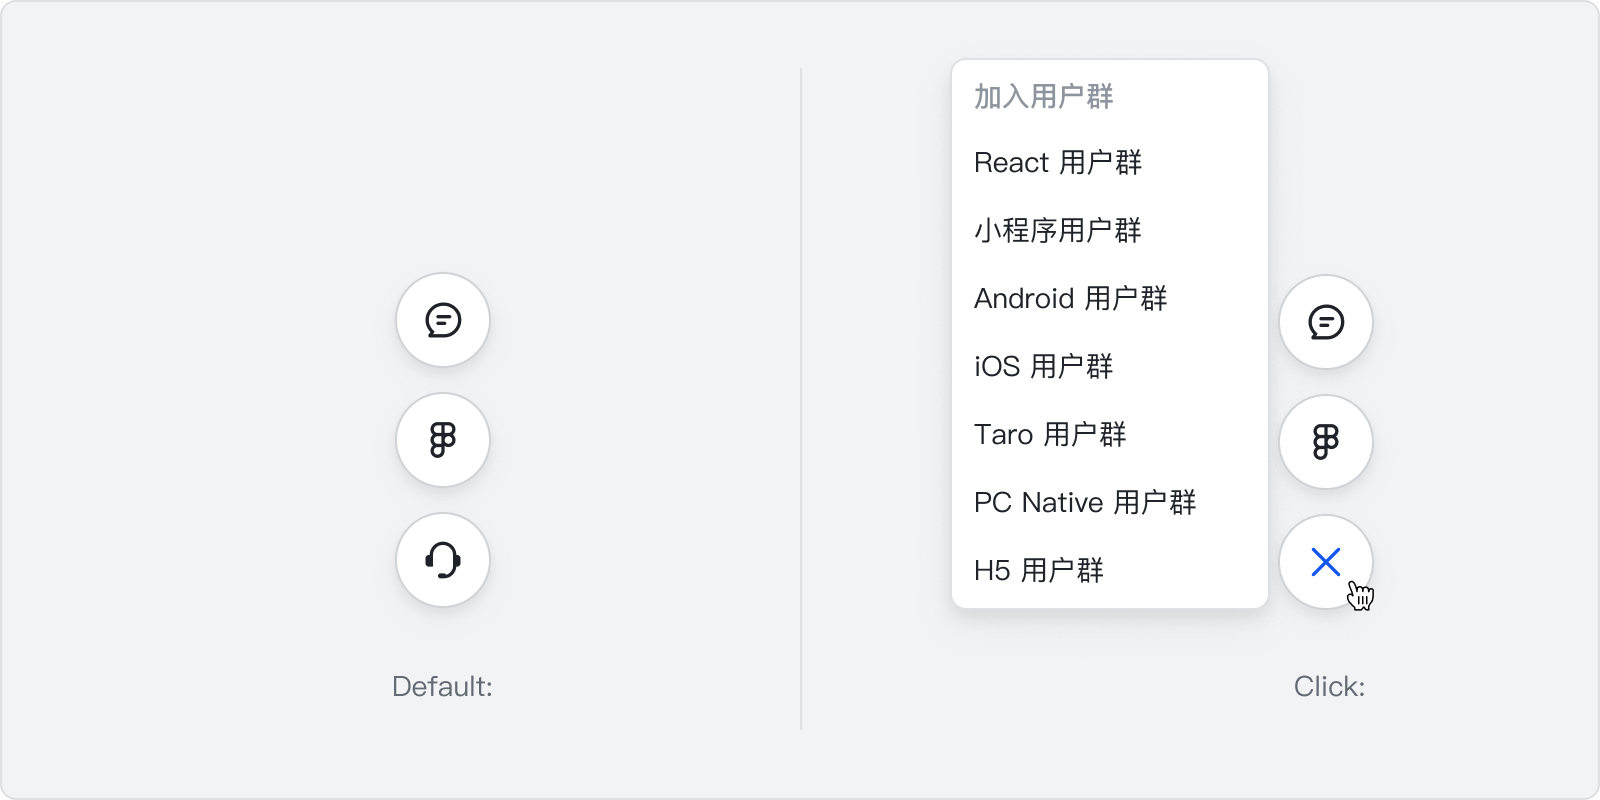Click the Default: caption label
The width and height of the screenshot is (1600, 800).
[x=442, y=686]
